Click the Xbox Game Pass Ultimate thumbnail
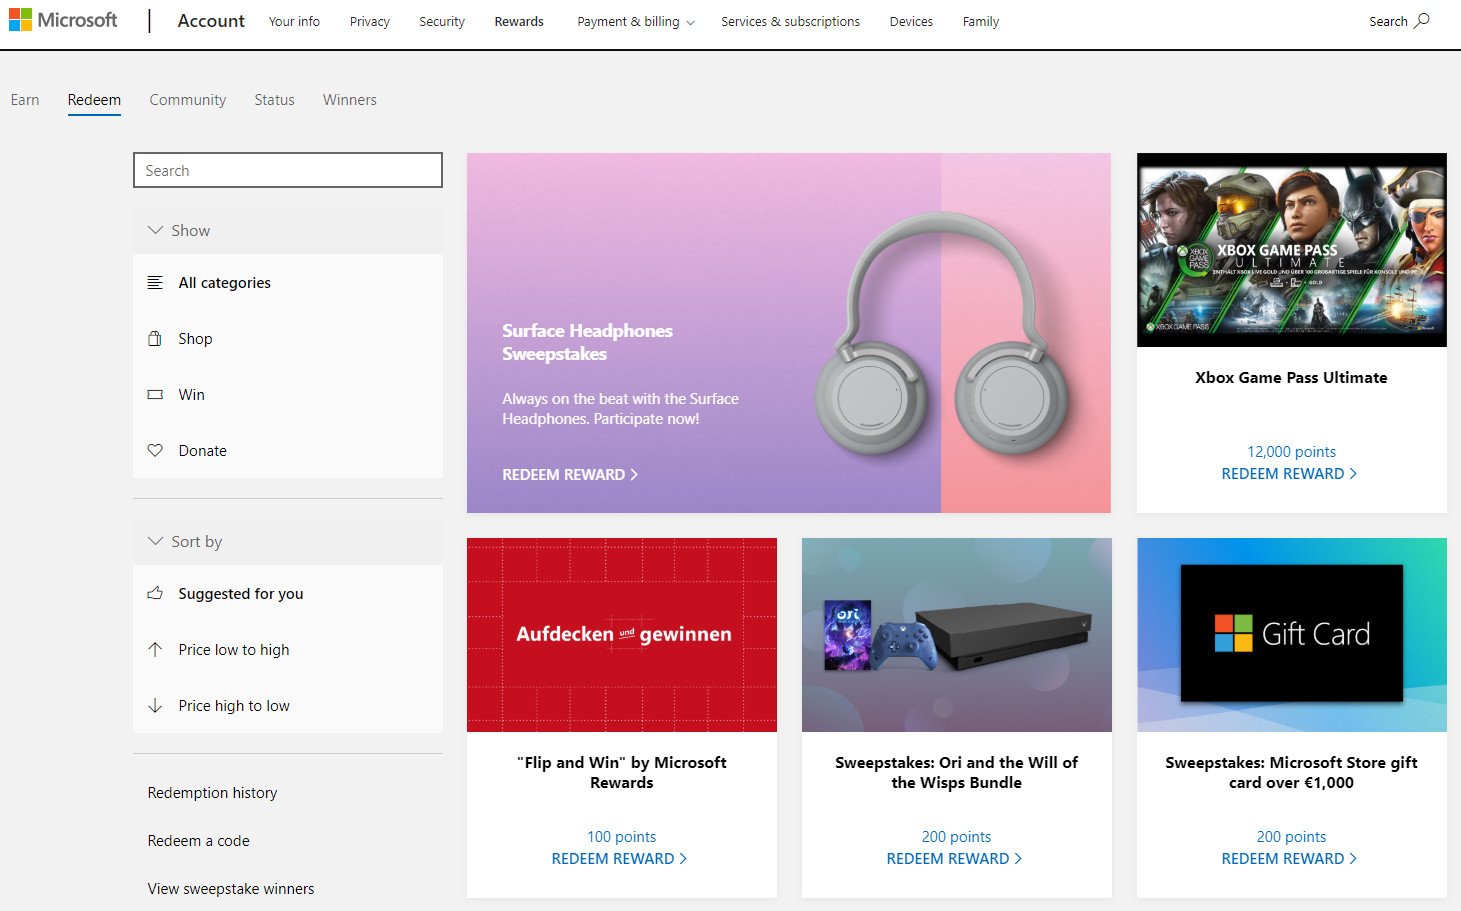 (1290, 249)
